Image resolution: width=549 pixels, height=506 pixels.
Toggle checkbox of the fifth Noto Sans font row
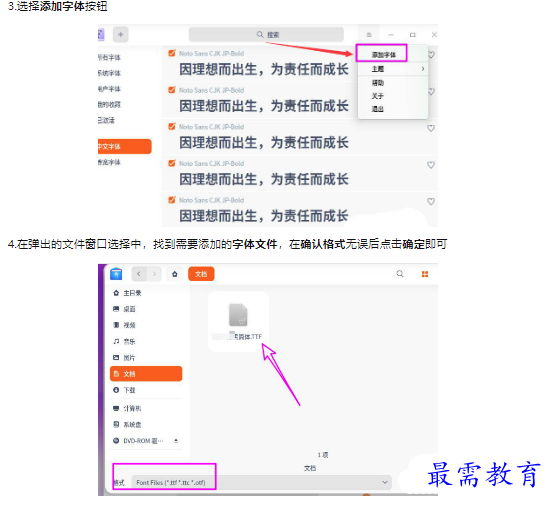172,200
